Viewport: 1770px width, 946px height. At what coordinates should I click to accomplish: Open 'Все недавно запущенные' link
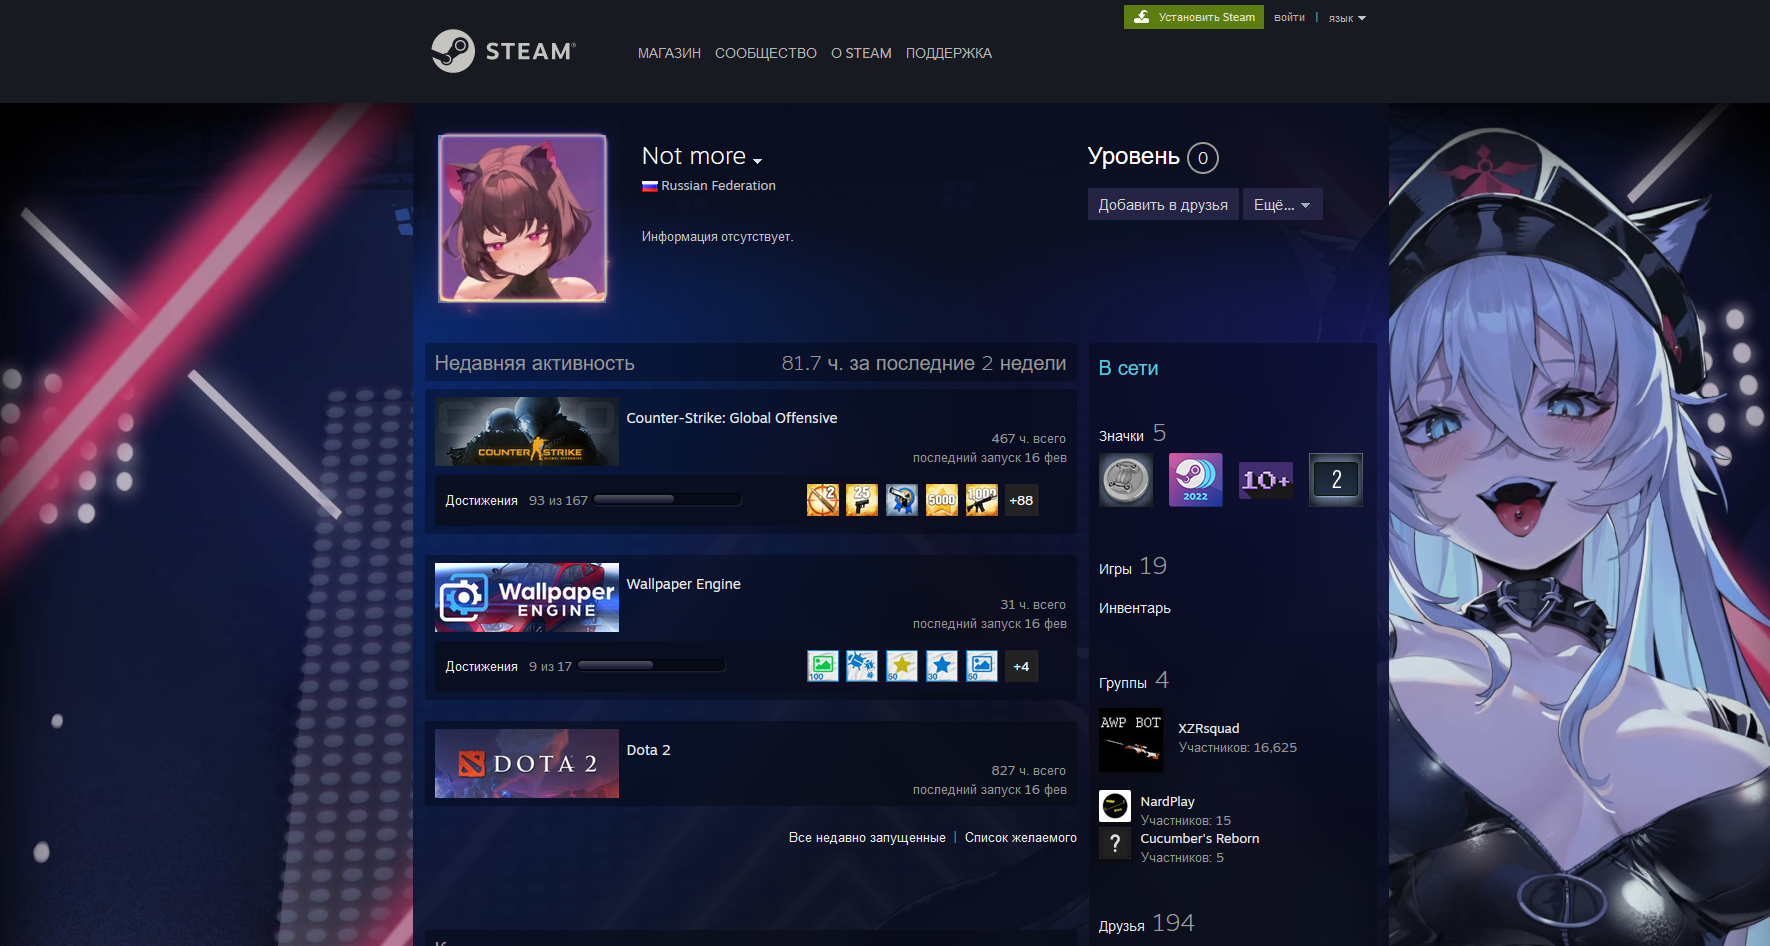(x=867, y=838)
